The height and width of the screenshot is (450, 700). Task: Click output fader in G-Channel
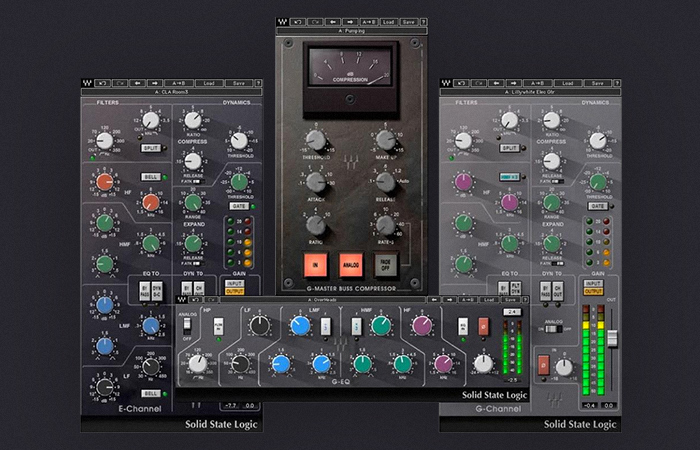[x=612, y=338]
